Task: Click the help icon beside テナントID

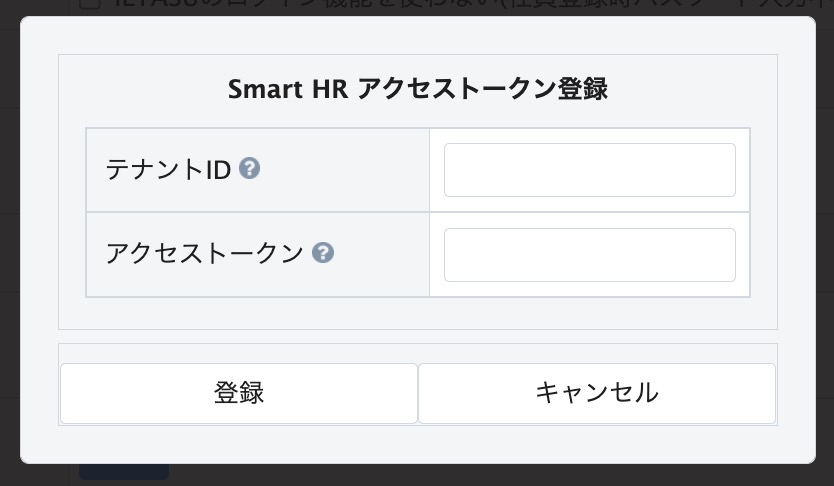Action: point(250,169)
